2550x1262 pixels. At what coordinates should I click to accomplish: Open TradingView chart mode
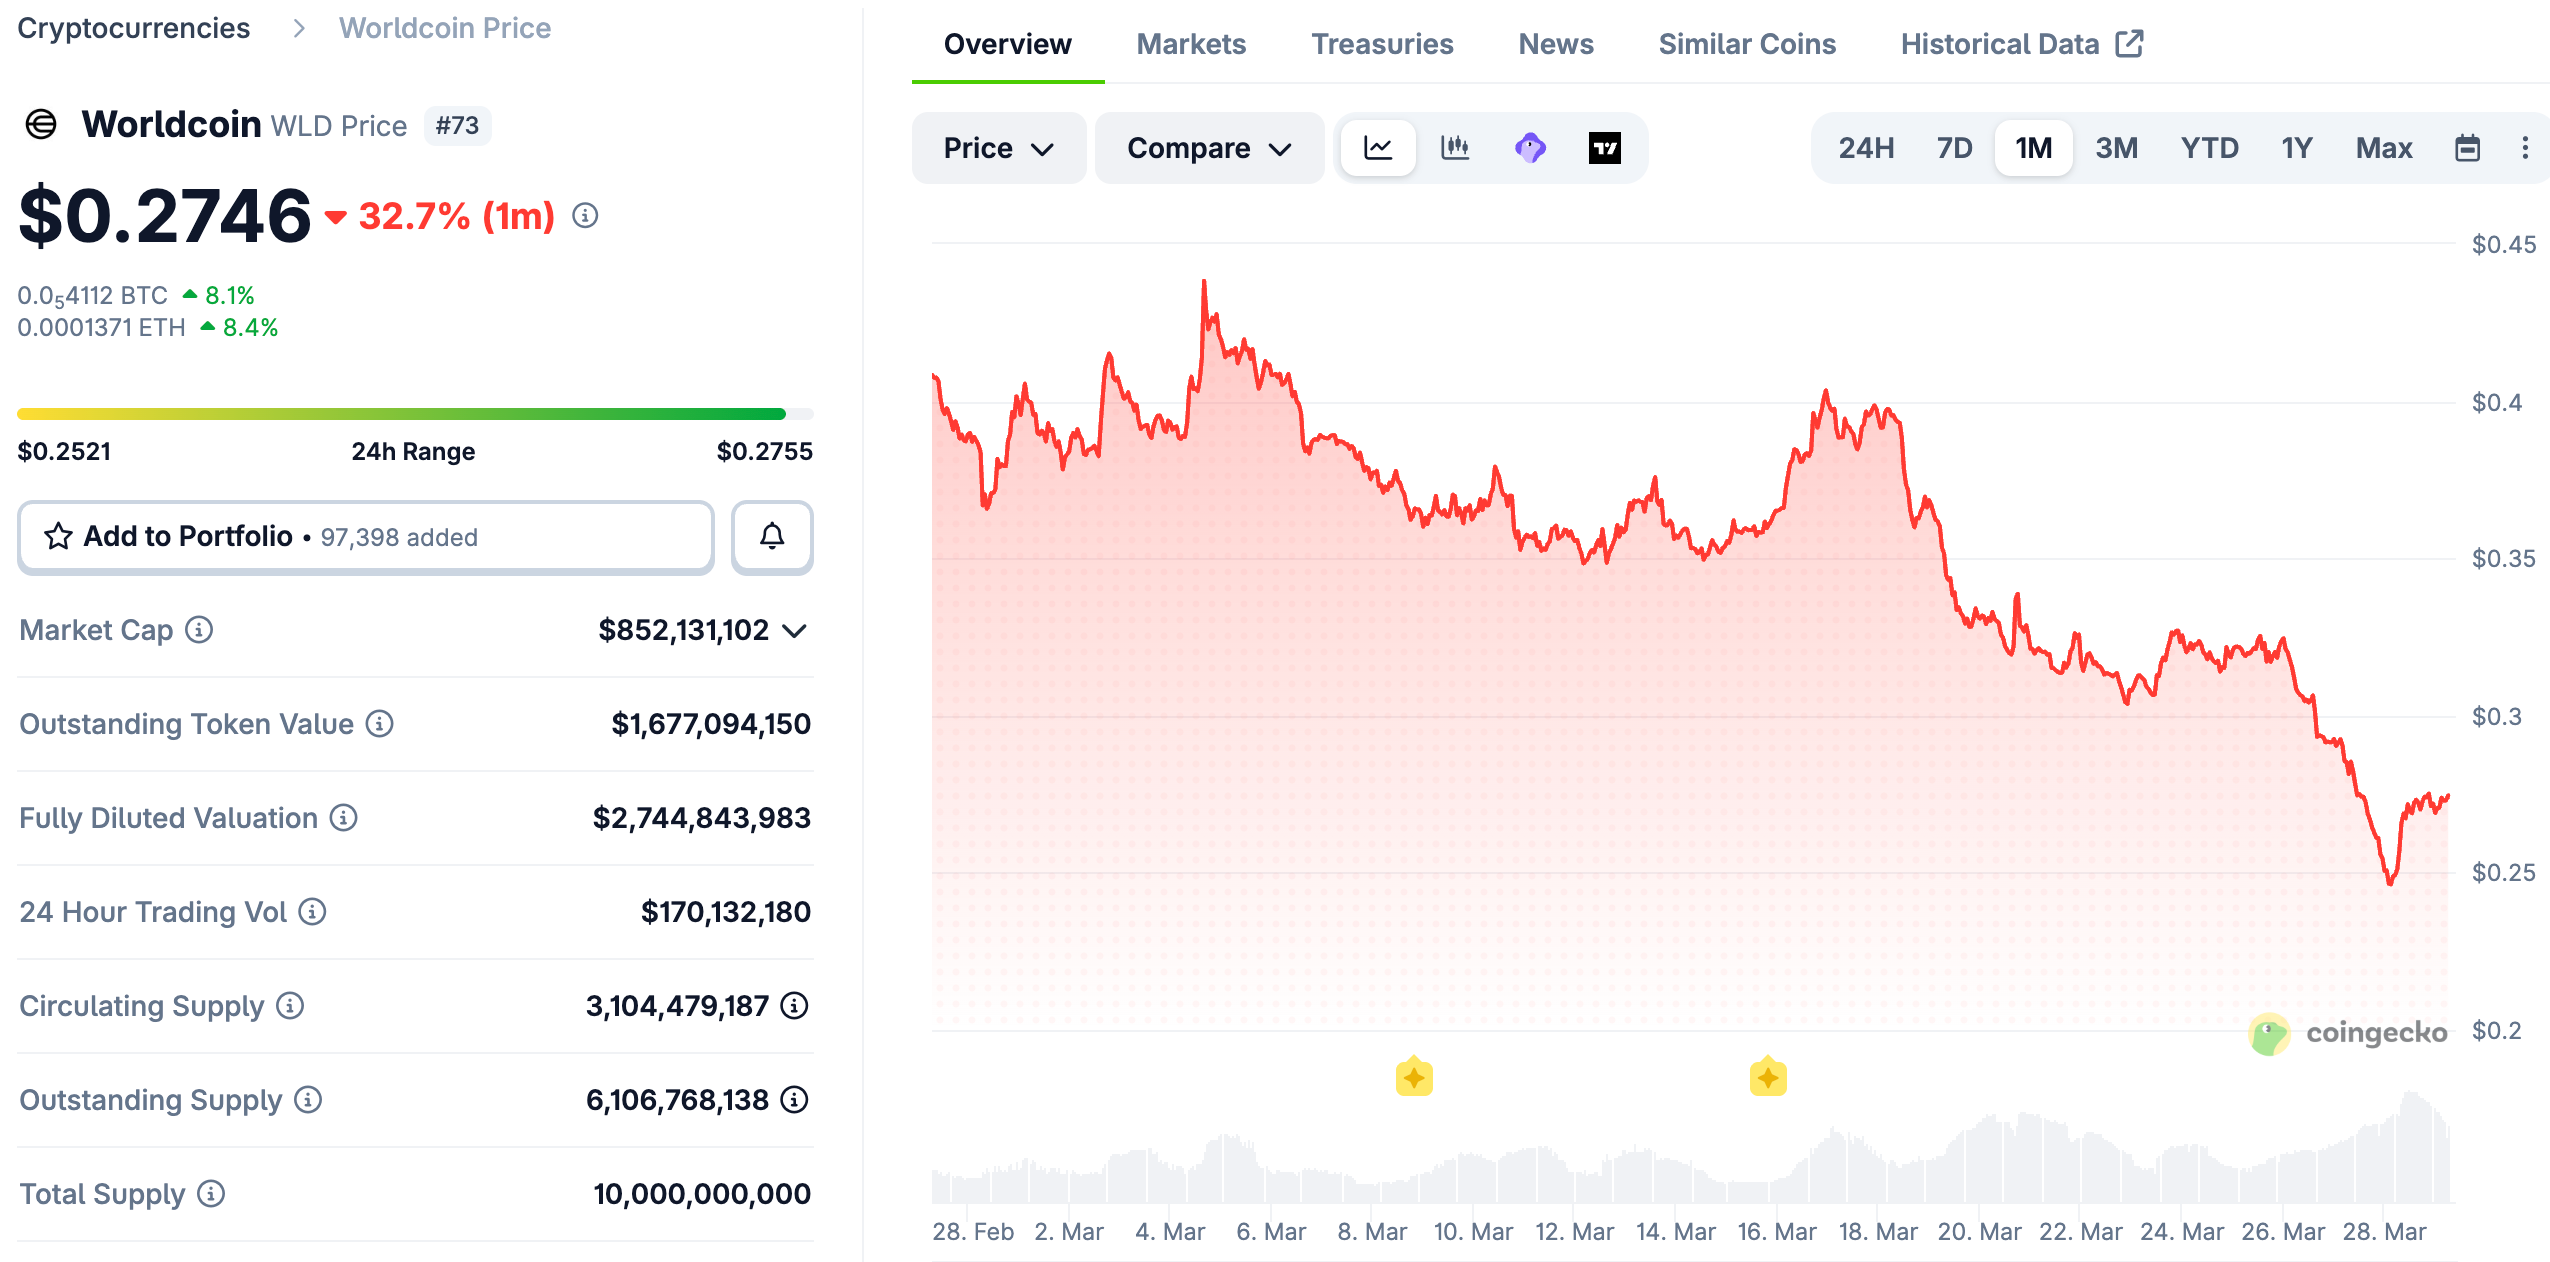coord(1604,148)
